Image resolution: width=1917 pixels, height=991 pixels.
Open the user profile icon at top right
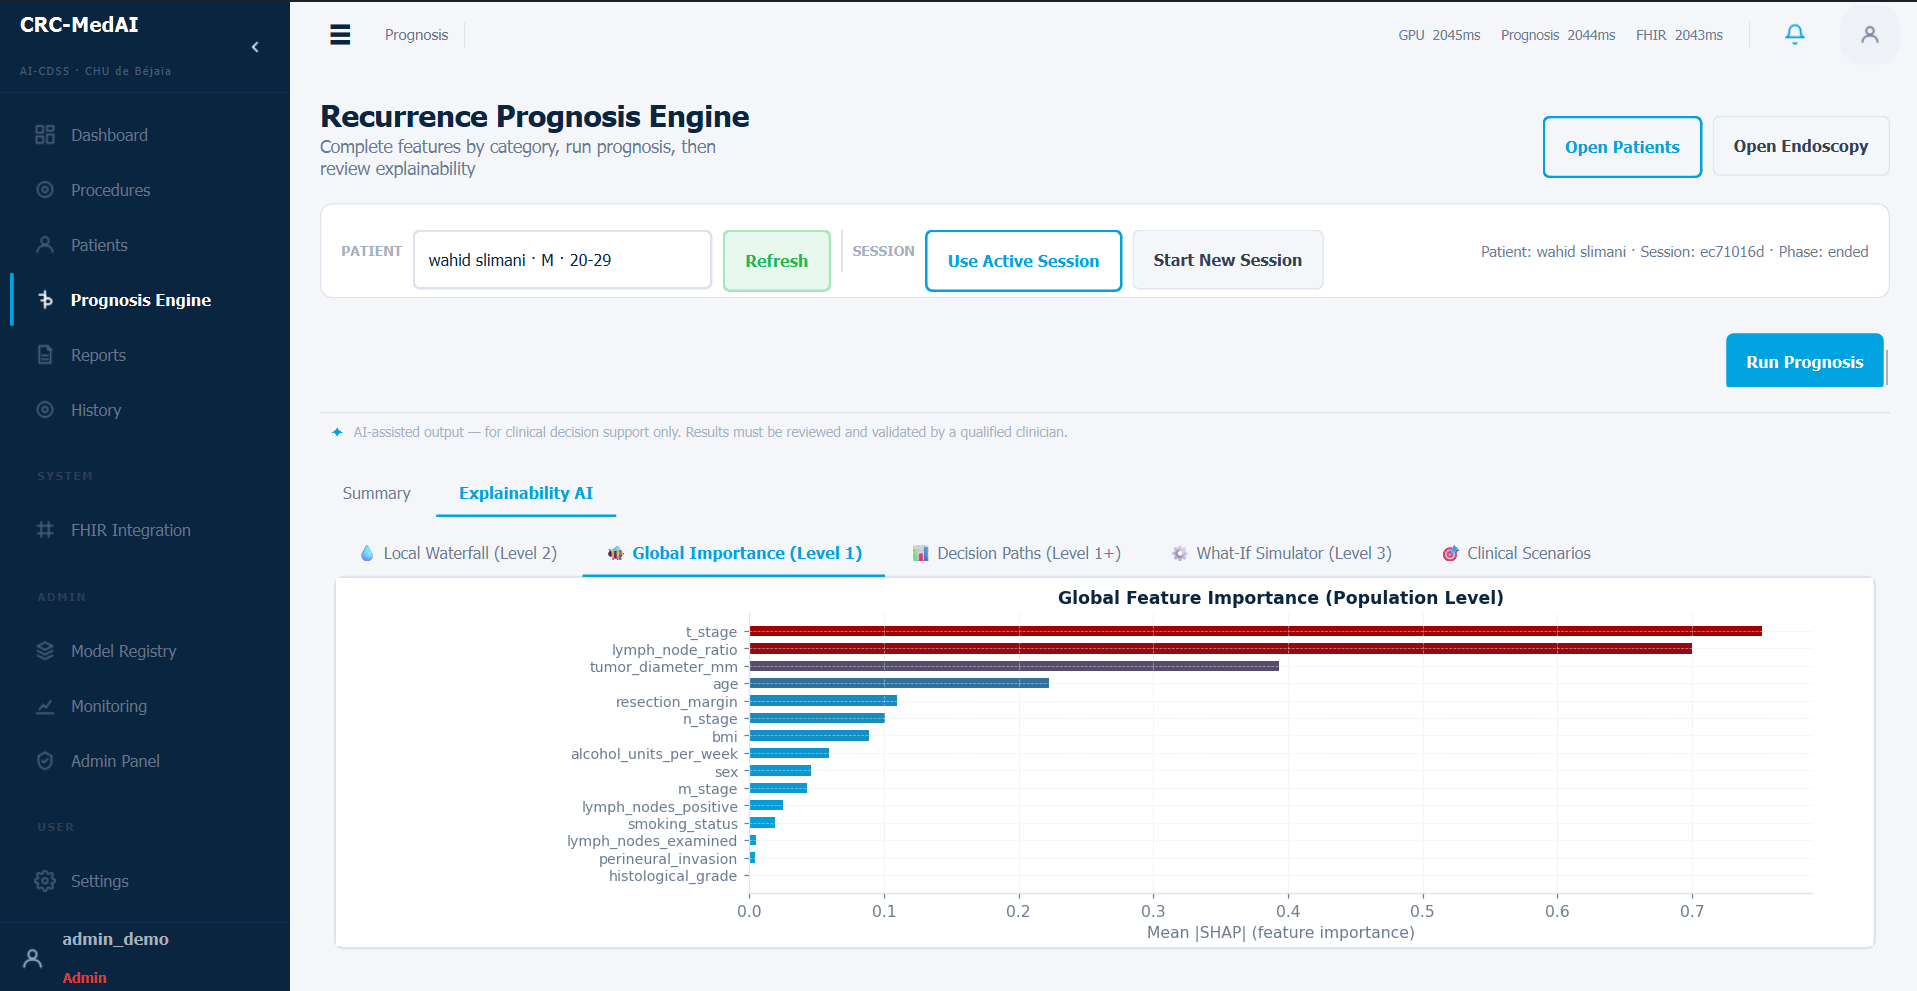point(1869,35)
